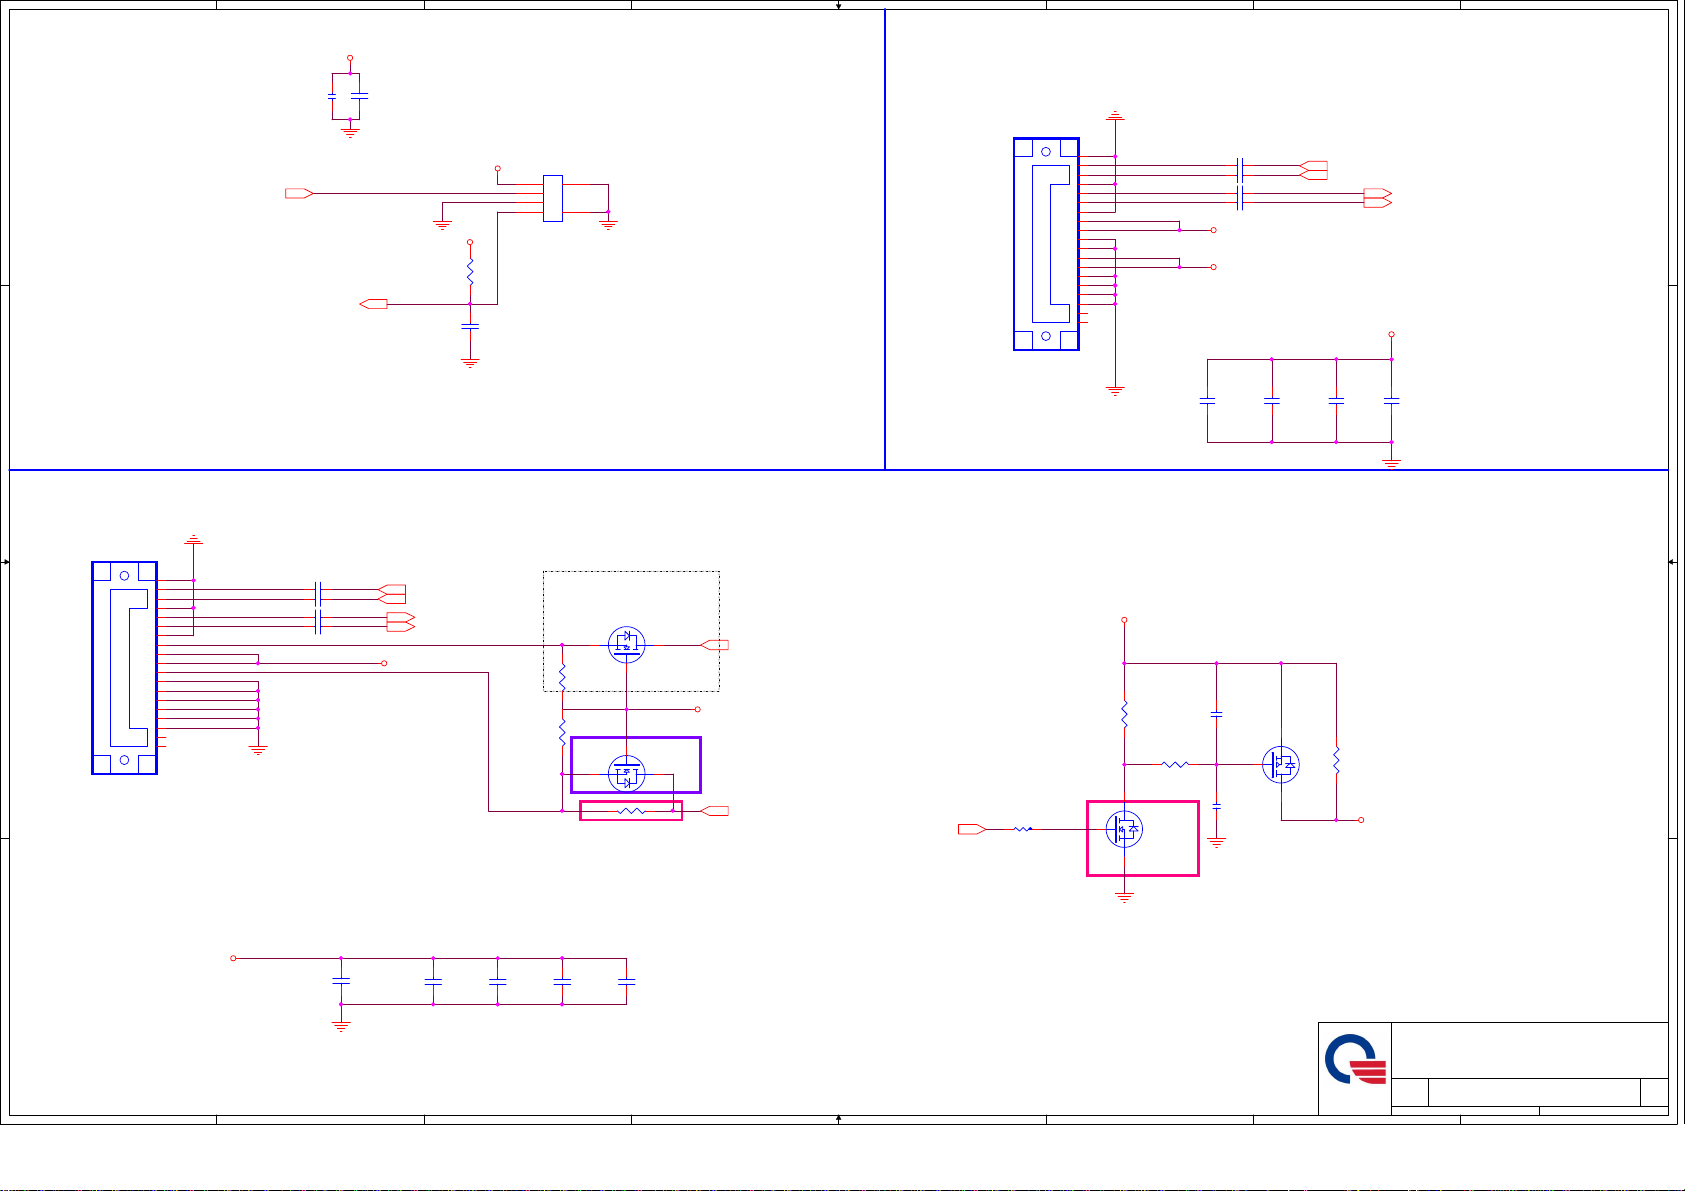Select the large blue connector in the upper-right sheet

(x=1046, y=244)
